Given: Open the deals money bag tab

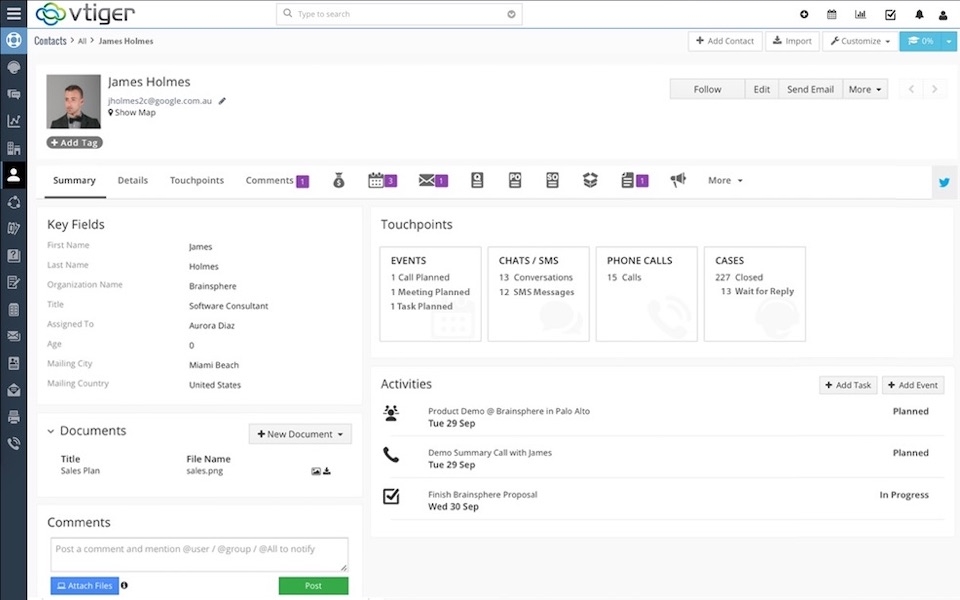Looking at the screenshot, I should tap(339, 180).
